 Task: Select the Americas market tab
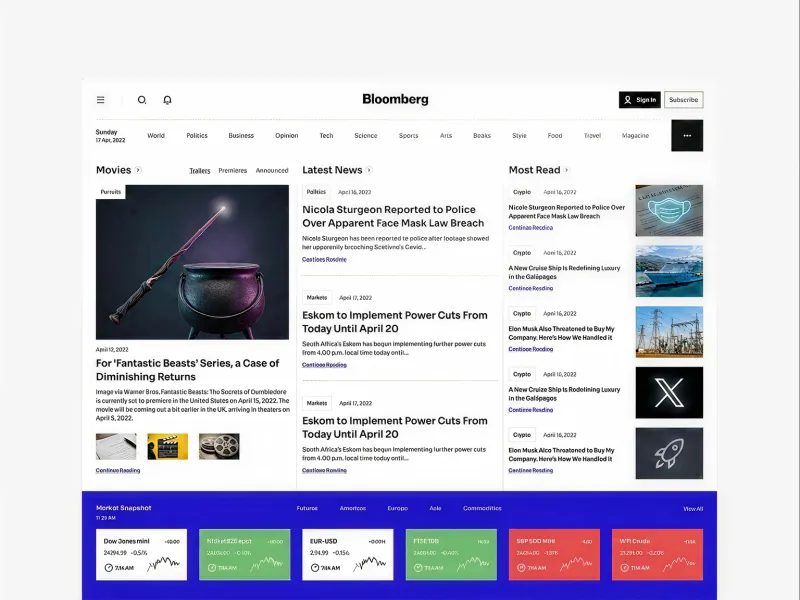pyautogui.click(x=353, y=508)
